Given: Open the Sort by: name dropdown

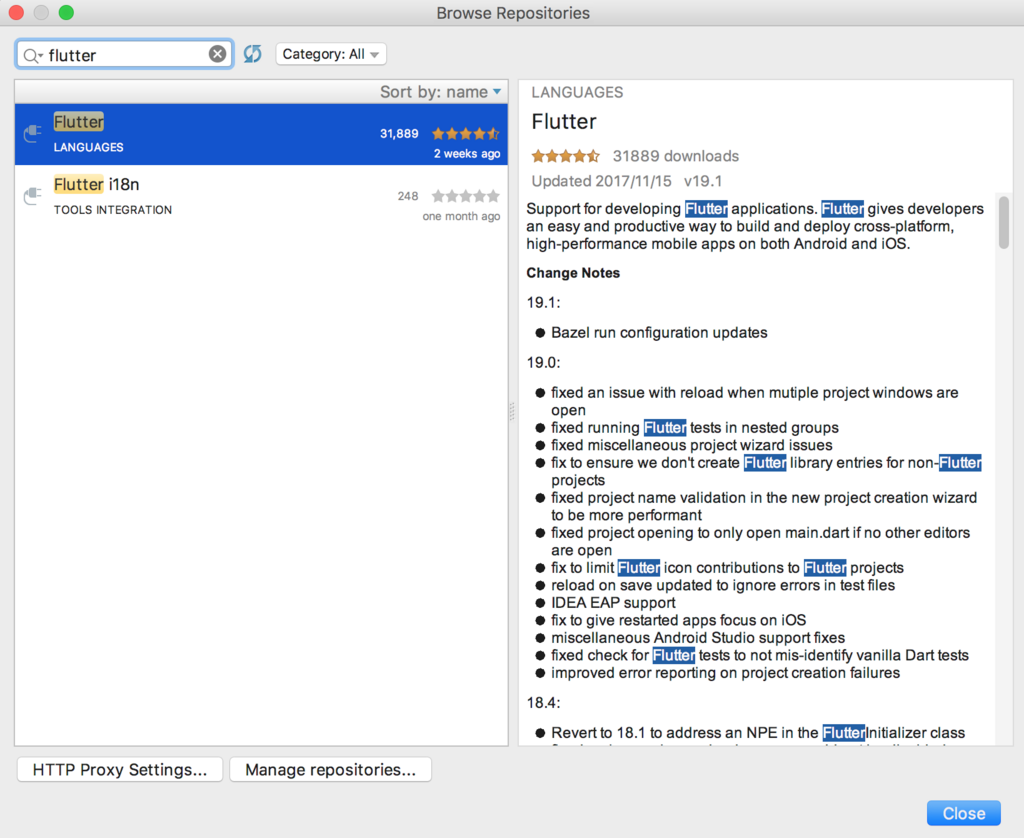Looking at the screenshot, I should [x=441, y=92].
